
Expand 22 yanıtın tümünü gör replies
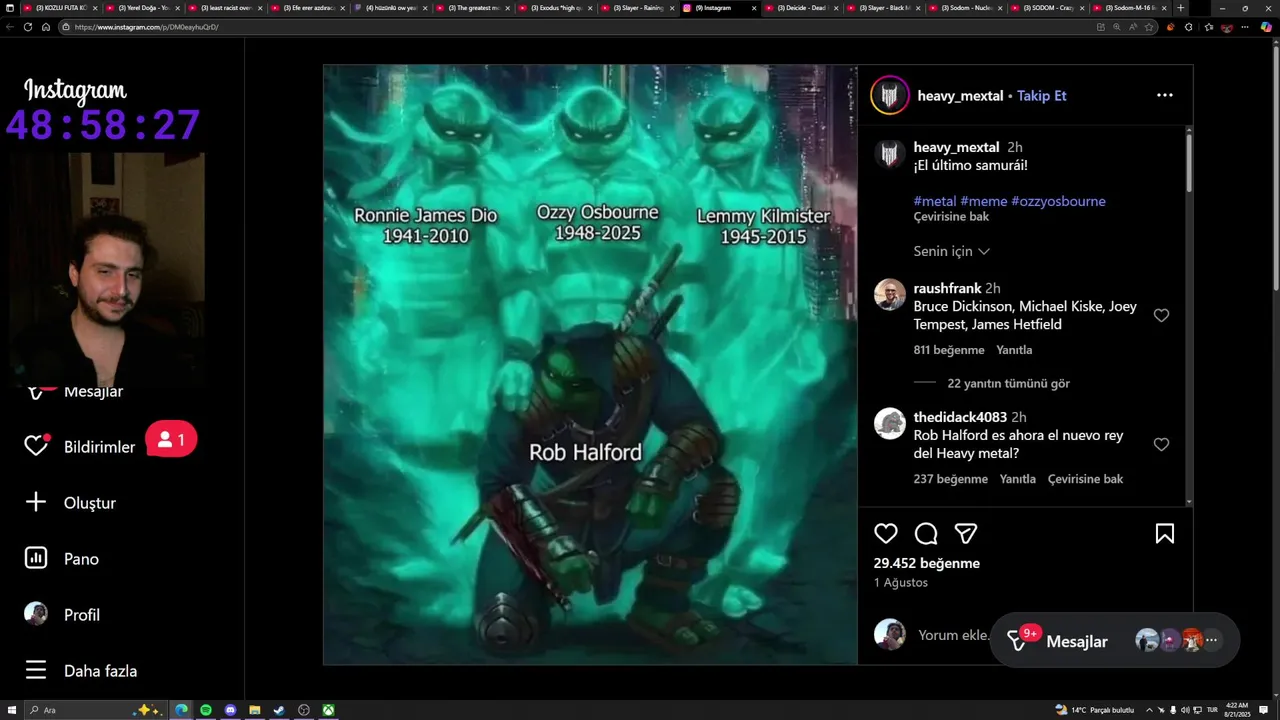click(1008, 383)
